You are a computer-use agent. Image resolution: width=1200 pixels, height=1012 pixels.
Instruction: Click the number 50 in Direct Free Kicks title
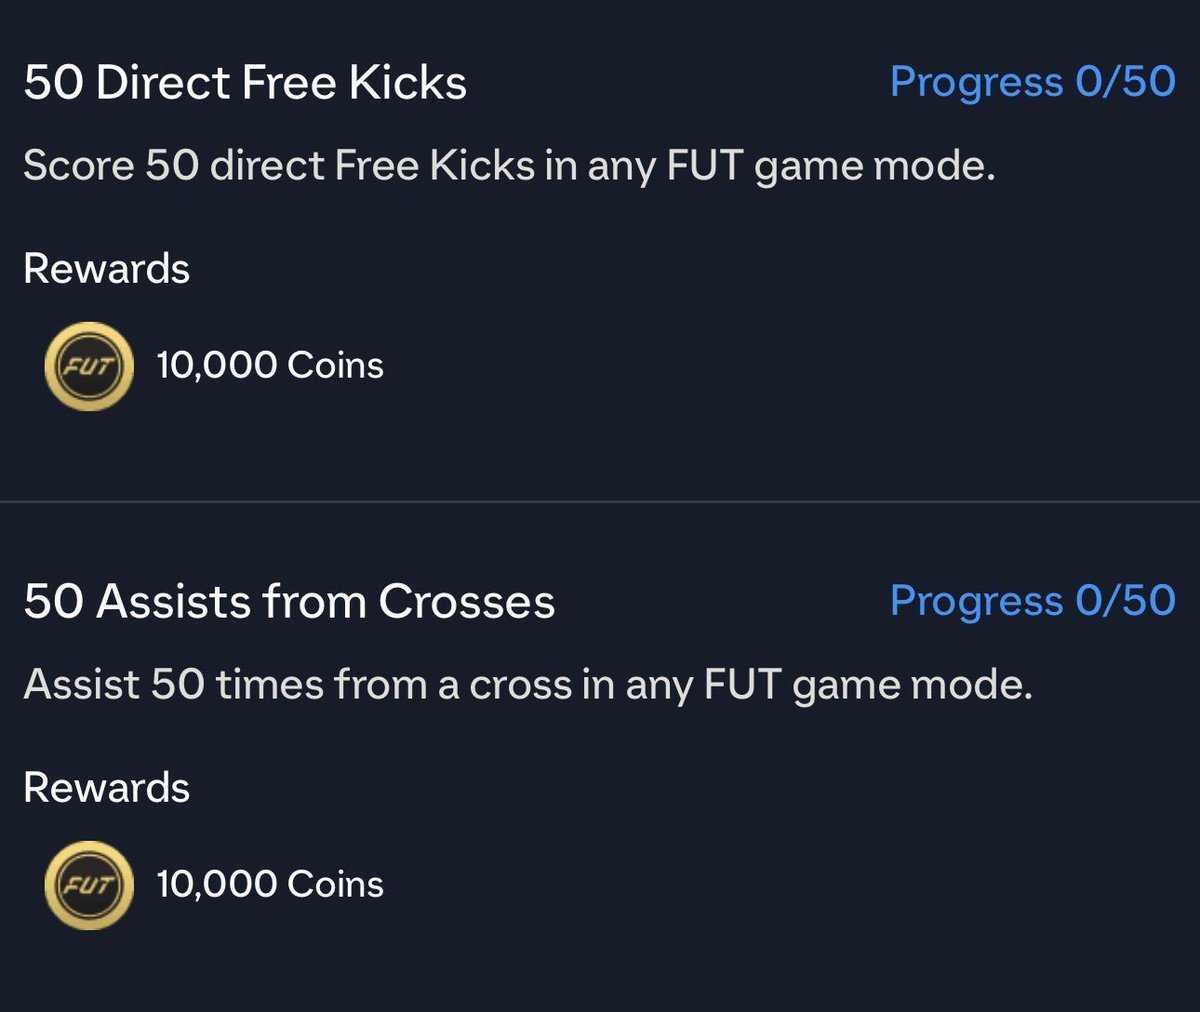coord(53,83)
